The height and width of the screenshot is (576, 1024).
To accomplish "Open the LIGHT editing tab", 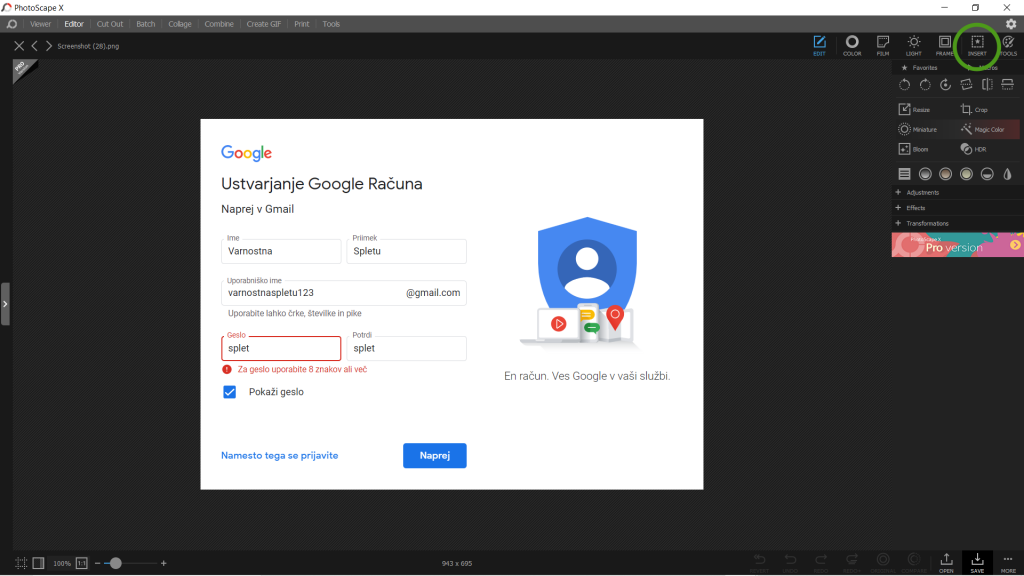I will [x=914, y=45].
